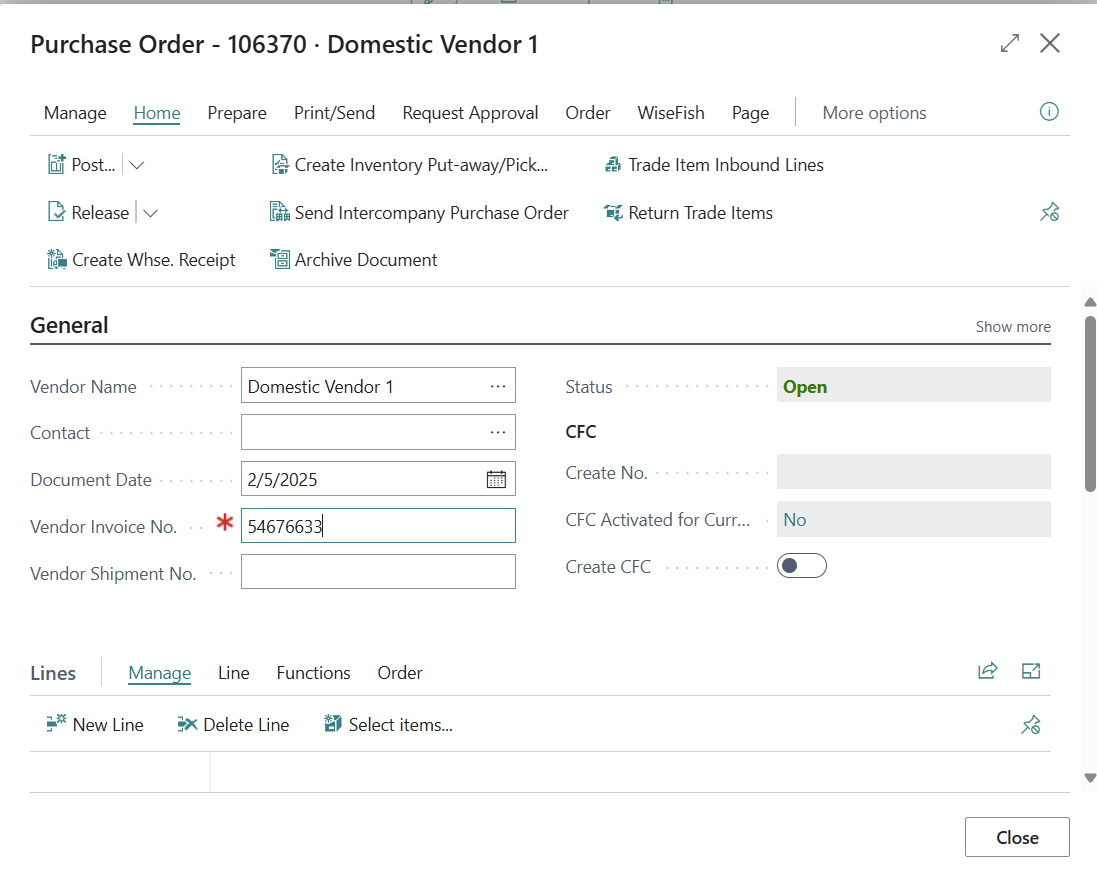Click the Archive Document icon
Screen dimensions: 1097x880
click(280, 260)
